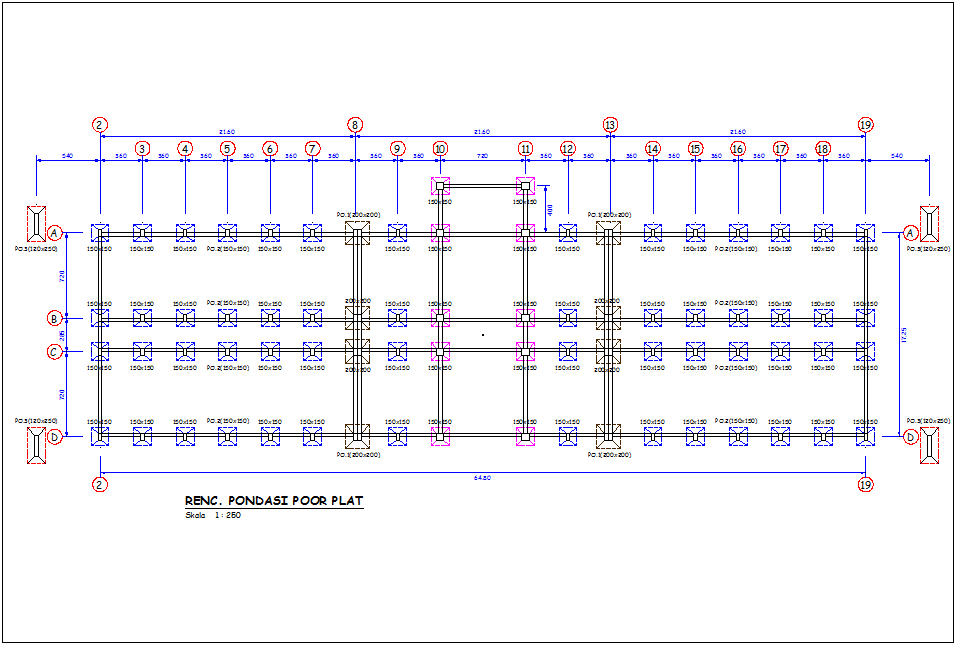Select grid bubble 2 below the plan

(x=100, y=484)
